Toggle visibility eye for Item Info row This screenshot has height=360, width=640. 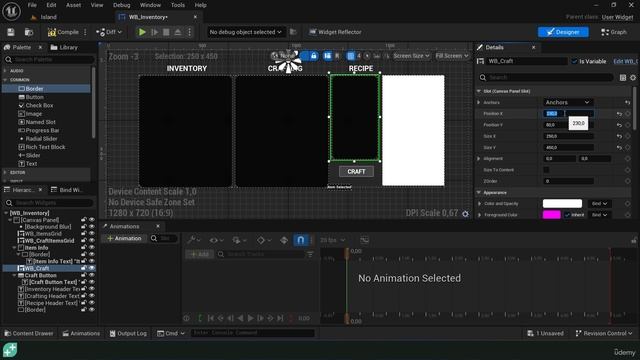click(92, 247)
